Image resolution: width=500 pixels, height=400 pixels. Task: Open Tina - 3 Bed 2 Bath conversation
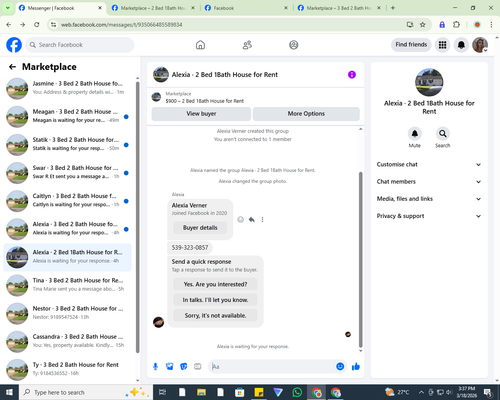(x=67, y=285)
